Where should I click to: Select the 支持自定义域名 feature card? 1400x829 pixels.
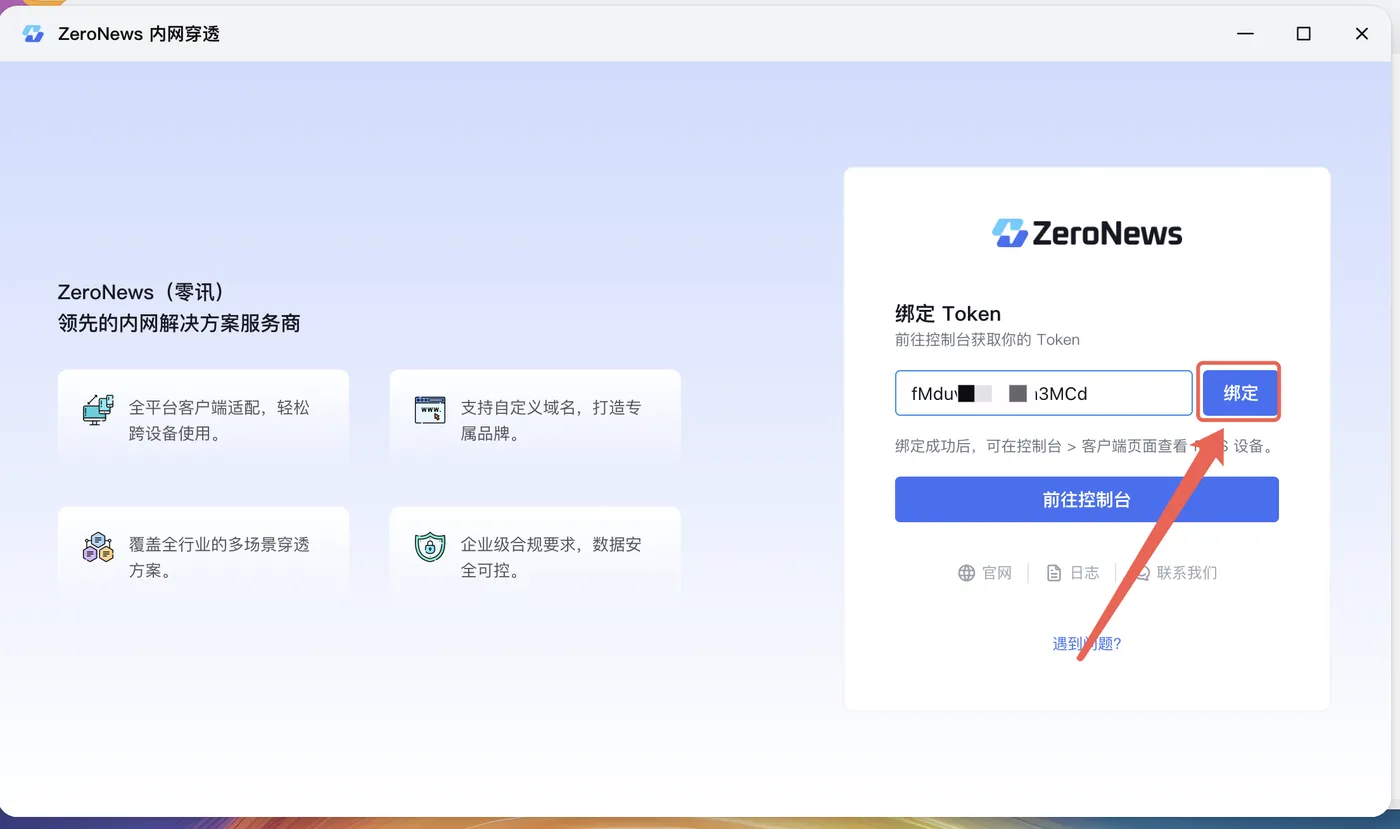click(535, 415)
